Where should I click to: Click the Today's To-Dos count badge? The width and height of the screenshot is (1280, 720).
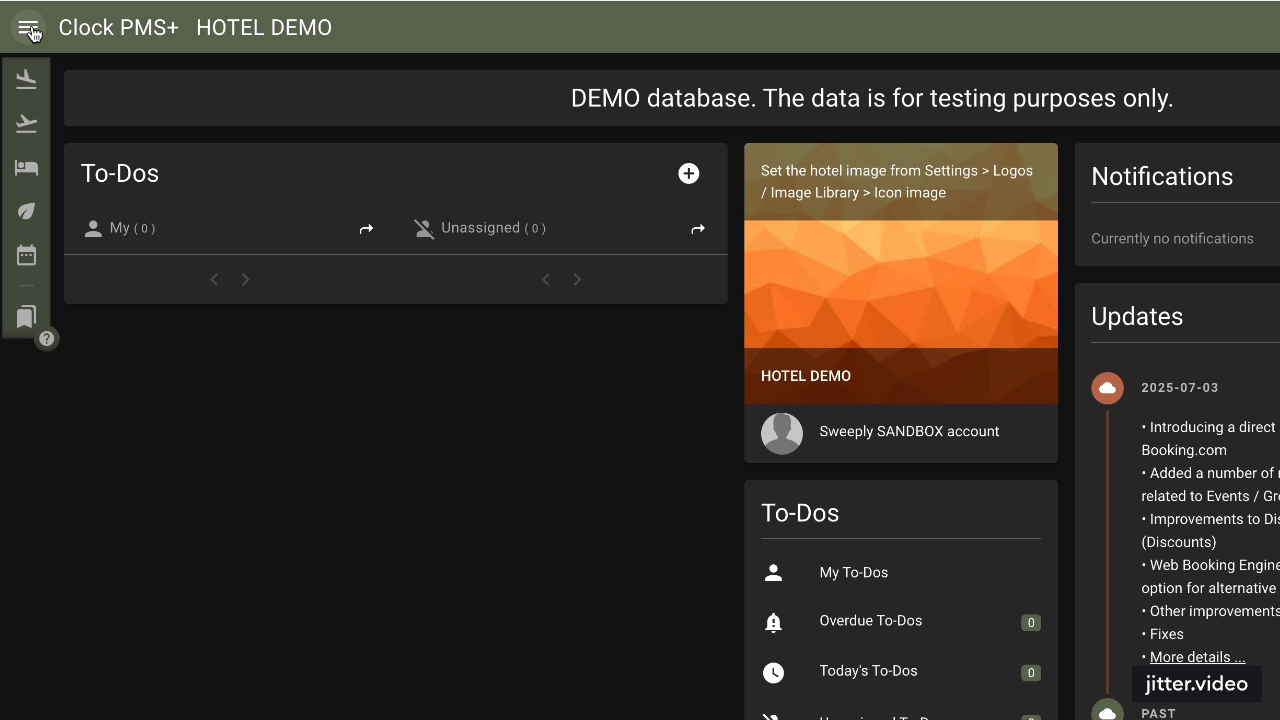1030,673
